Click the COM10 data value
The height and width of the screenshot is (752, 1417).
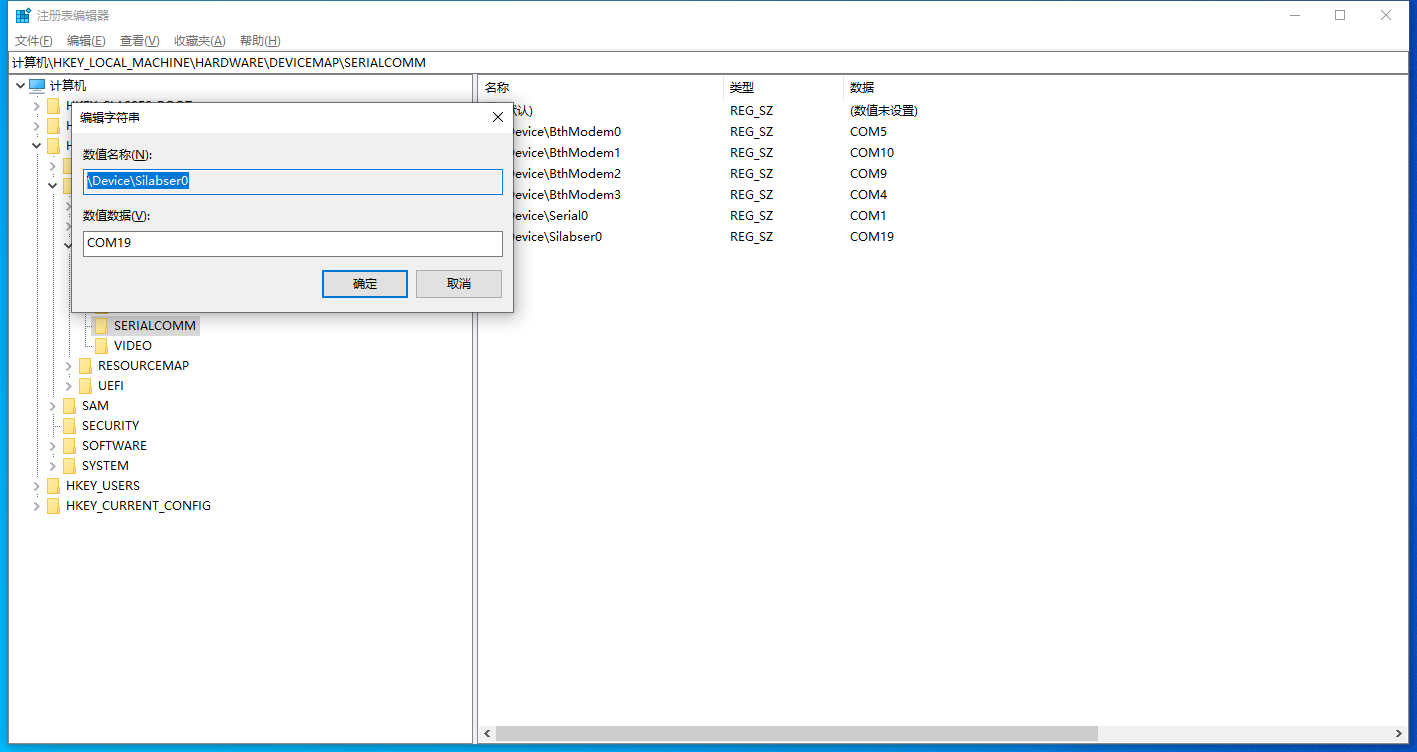(x=872, y=153)
